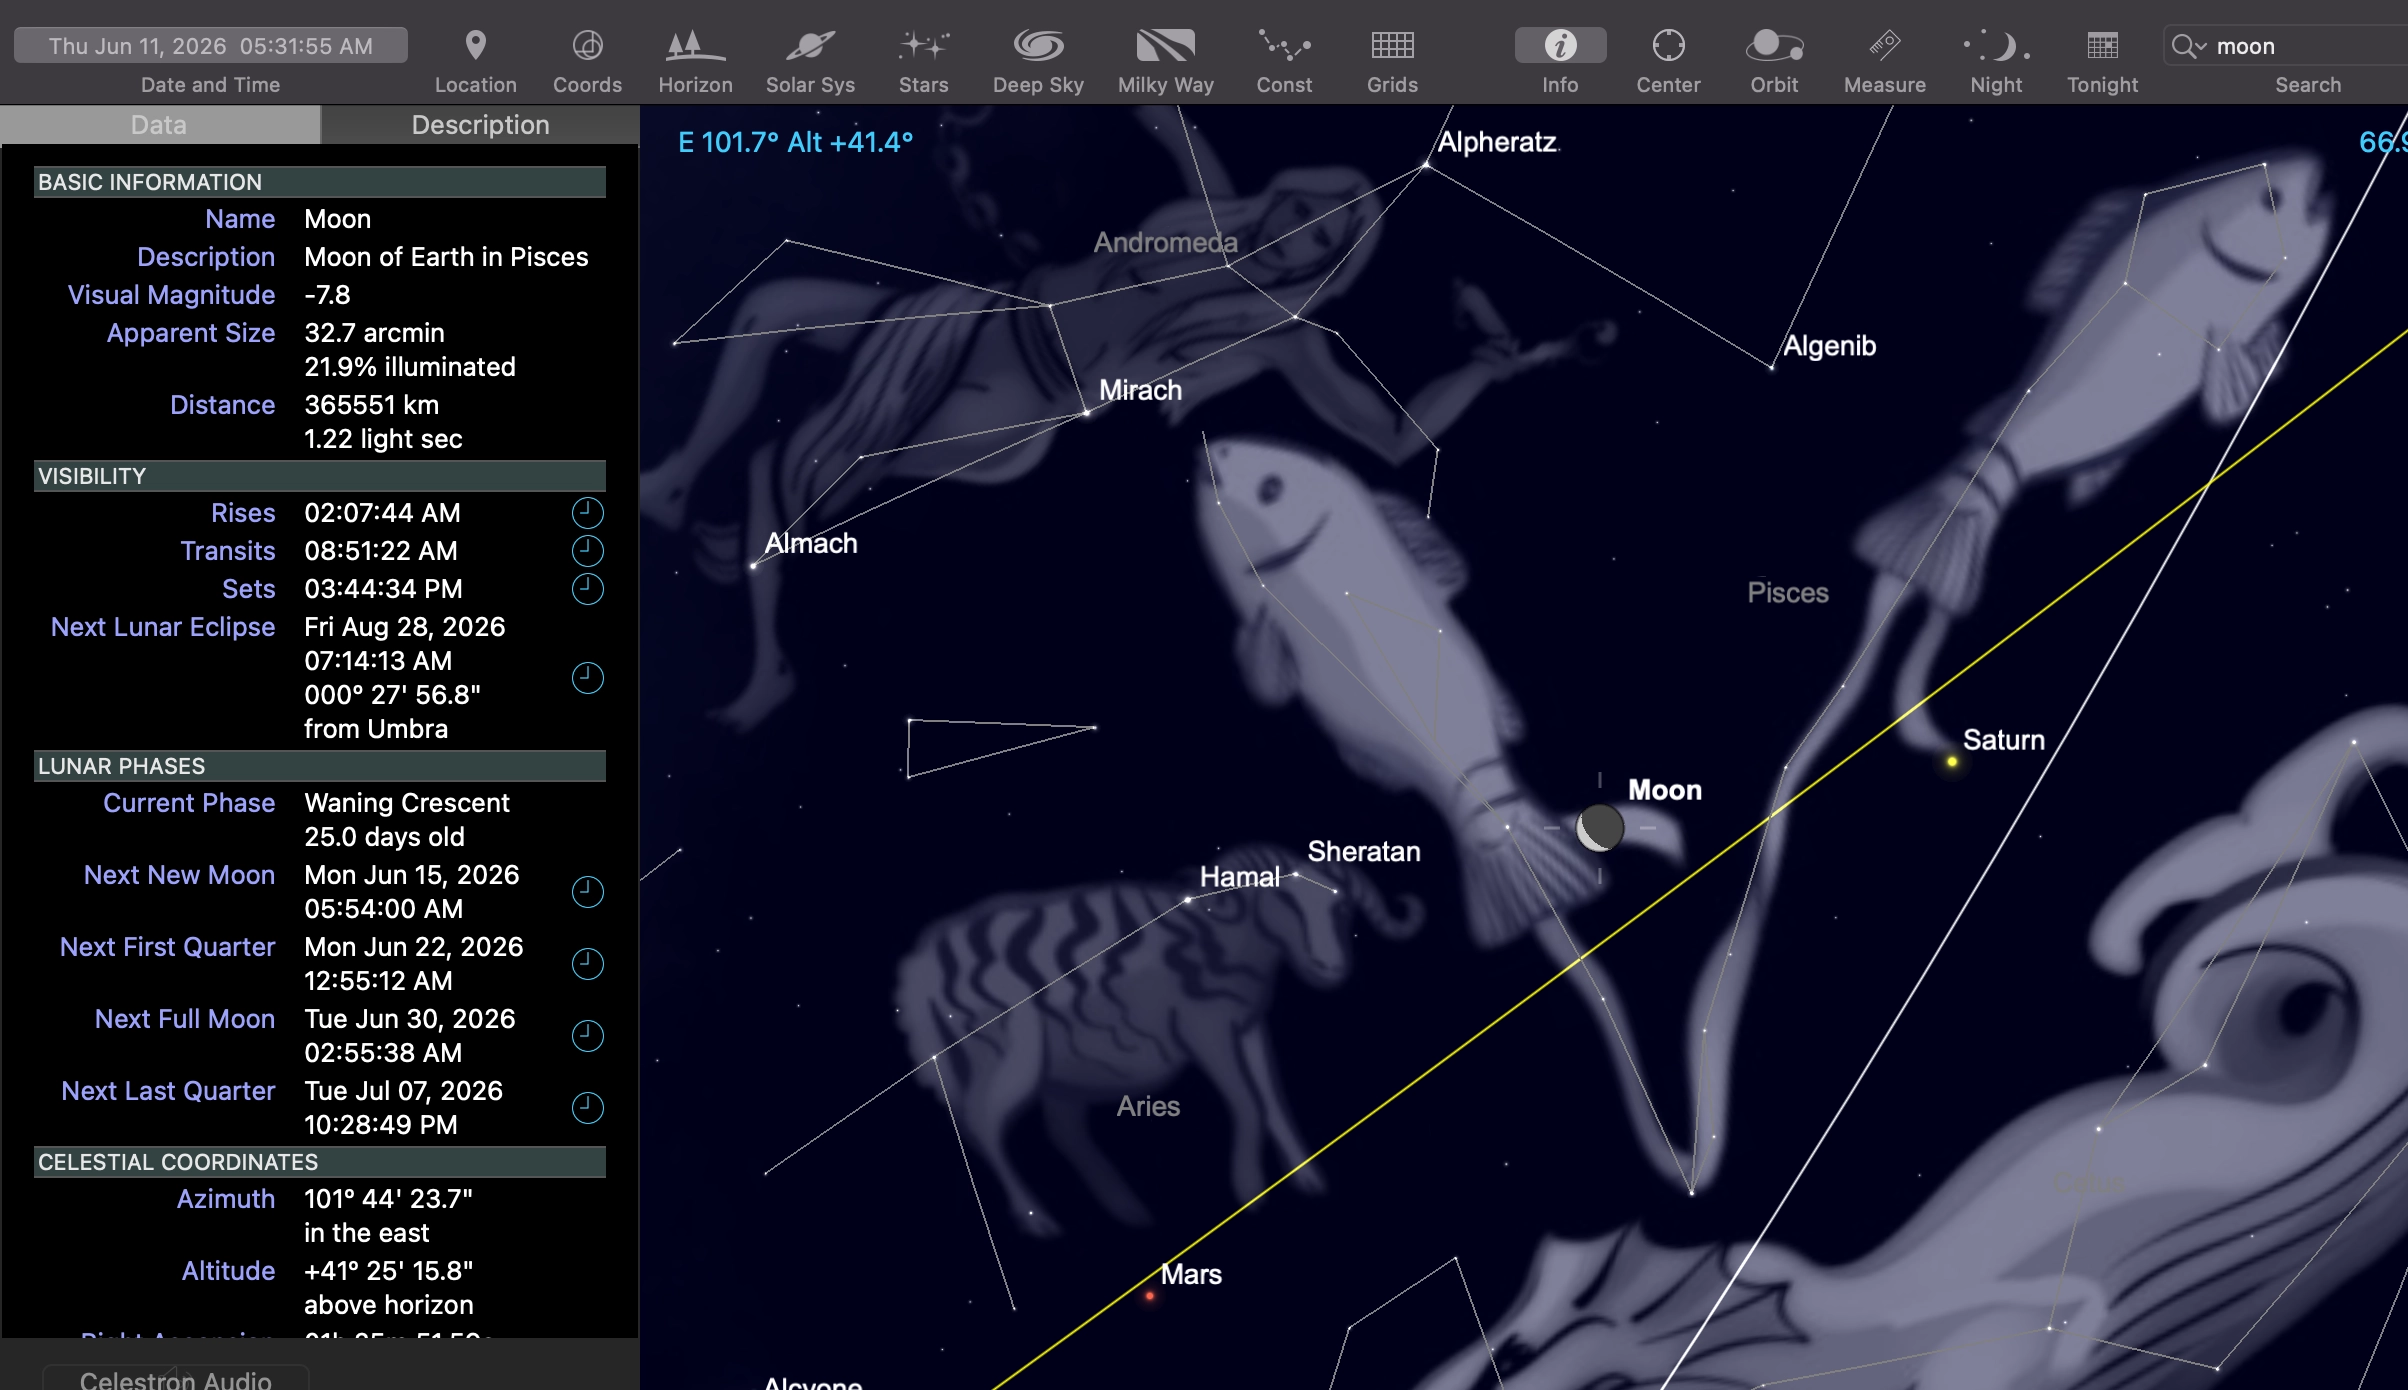Toggle Milky Way display

pos(1165,46)
